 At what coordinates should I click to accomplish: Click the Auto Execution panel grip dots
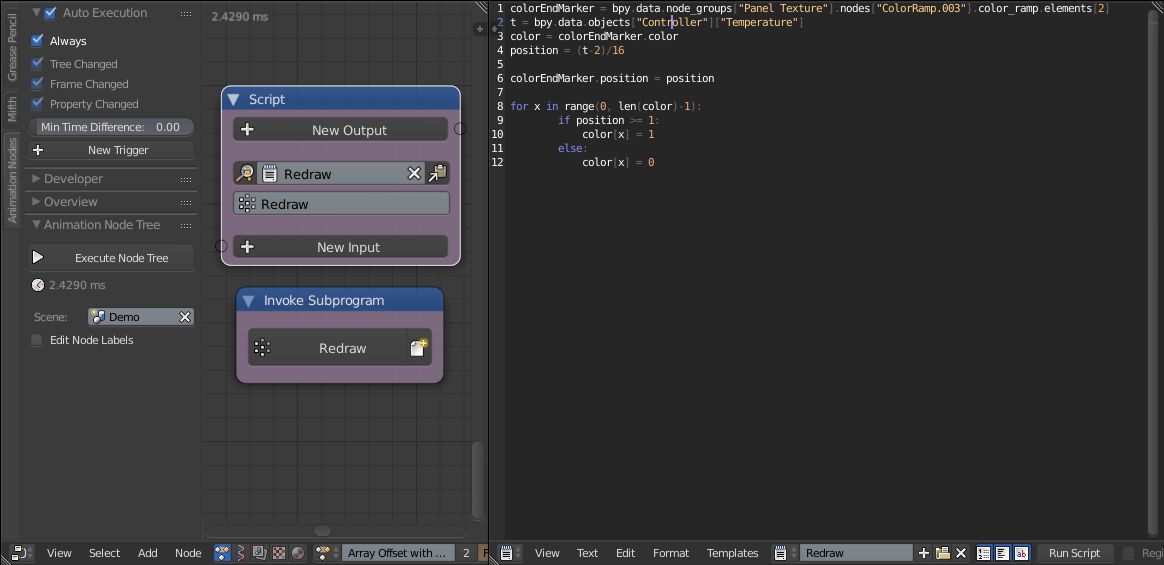click(186, 13)
